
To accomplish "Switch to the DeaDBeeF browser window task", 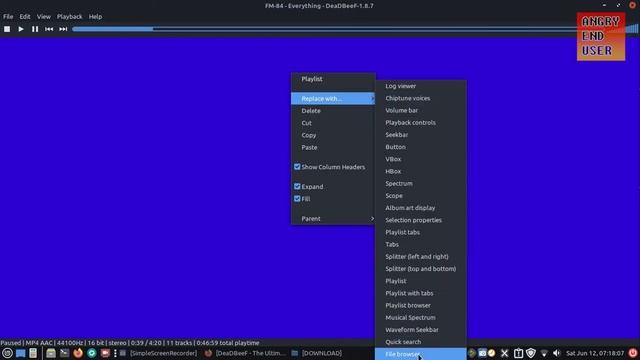I will 244,353.
